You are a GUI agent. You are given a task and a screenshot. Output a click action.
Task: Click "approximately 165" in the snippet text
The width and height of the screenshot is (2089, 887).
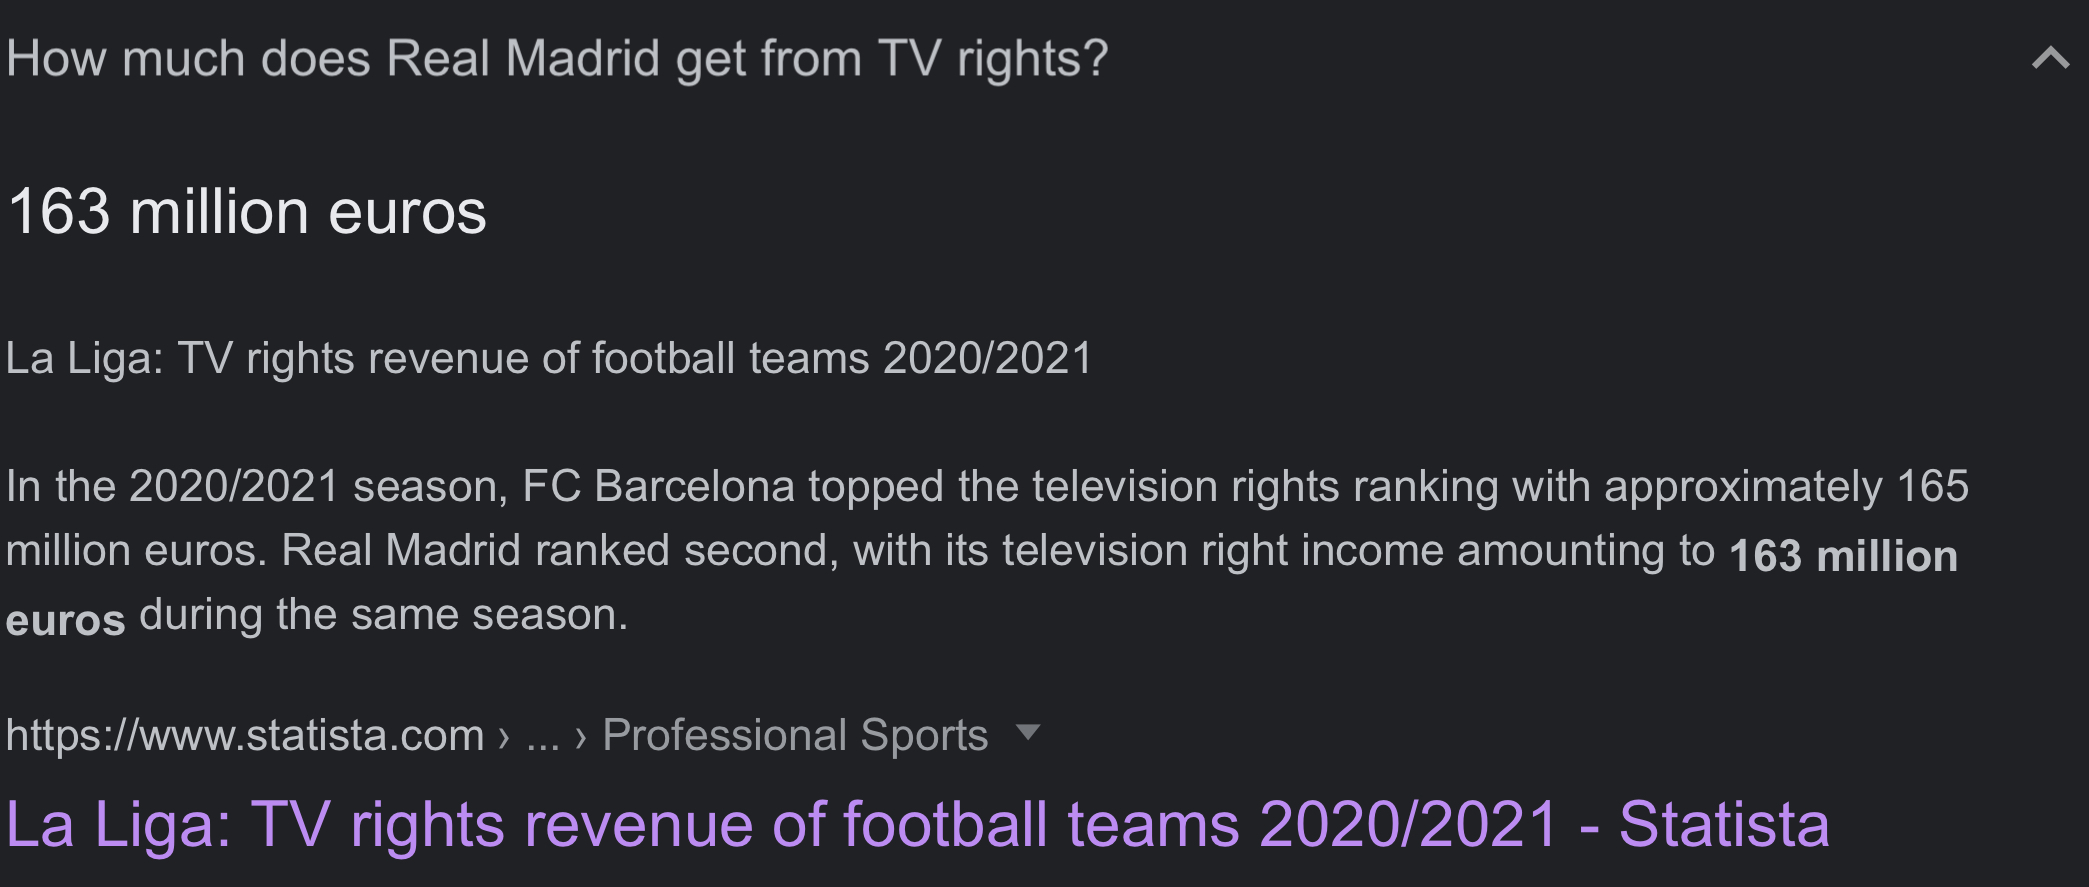pyautogui.click(x=1786, y=487)
